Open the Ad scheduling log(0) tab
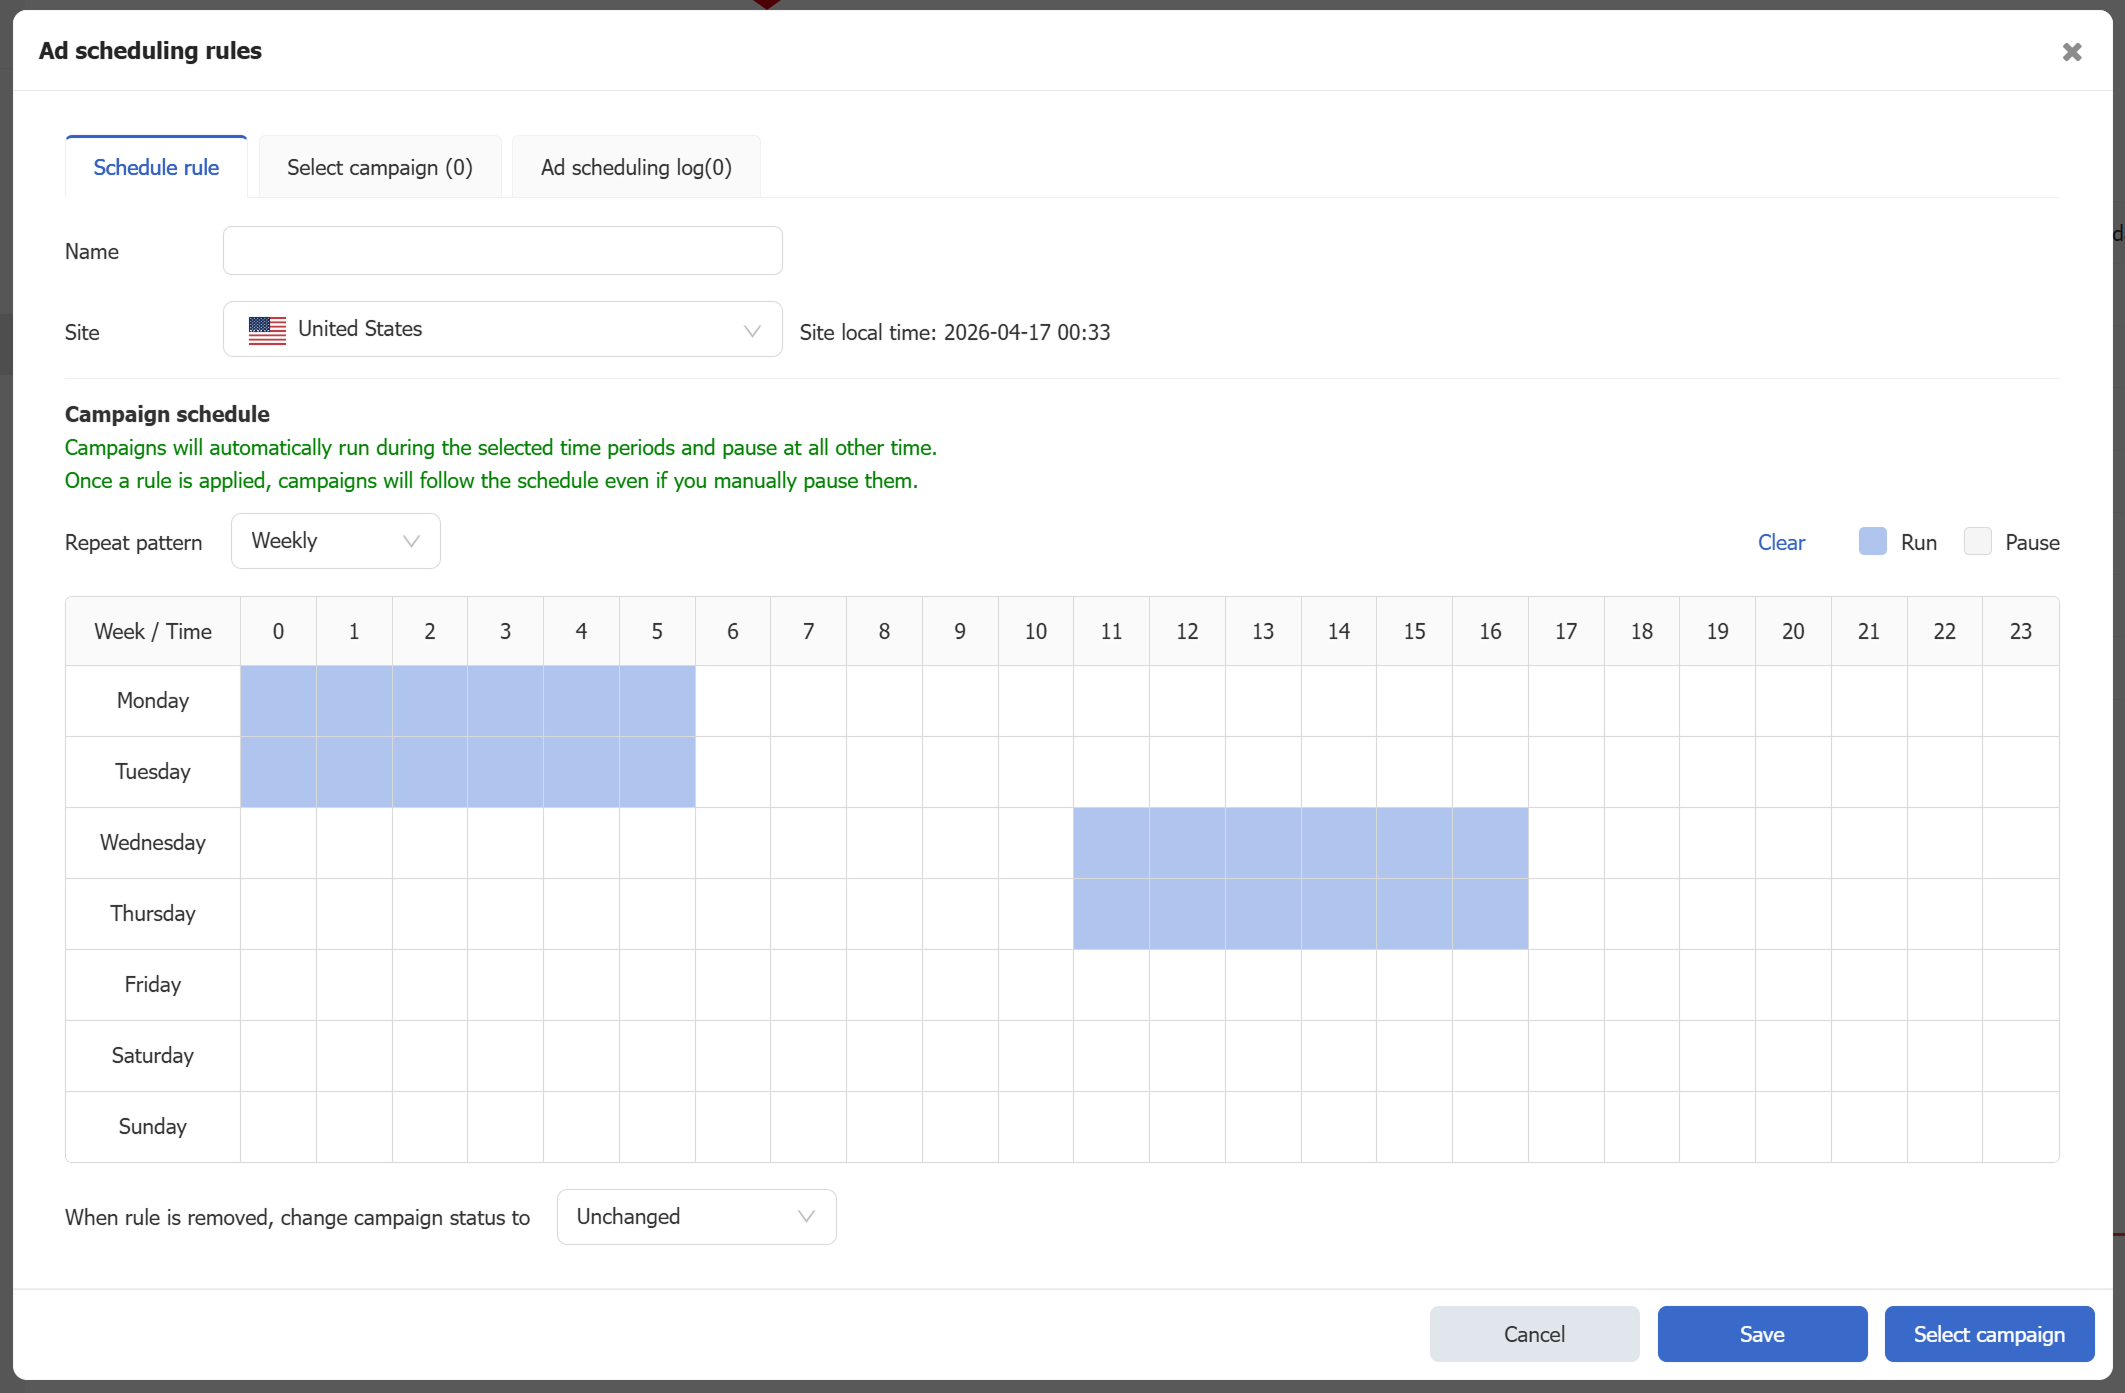 click(x=636, y=168)
